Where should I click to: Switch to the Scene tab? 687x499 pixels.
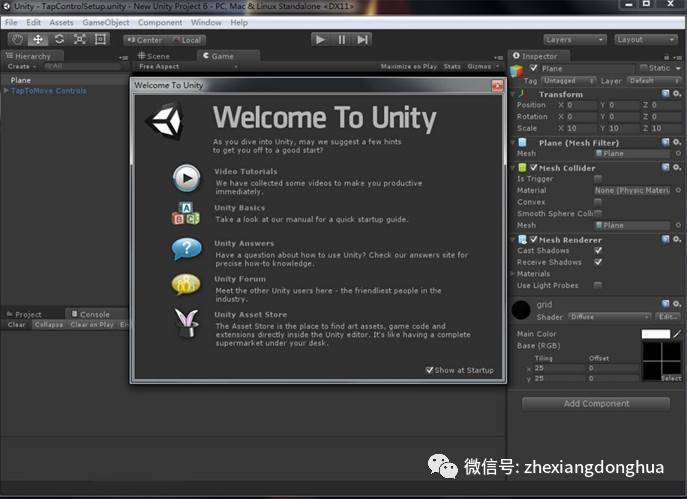coord(154,56)
